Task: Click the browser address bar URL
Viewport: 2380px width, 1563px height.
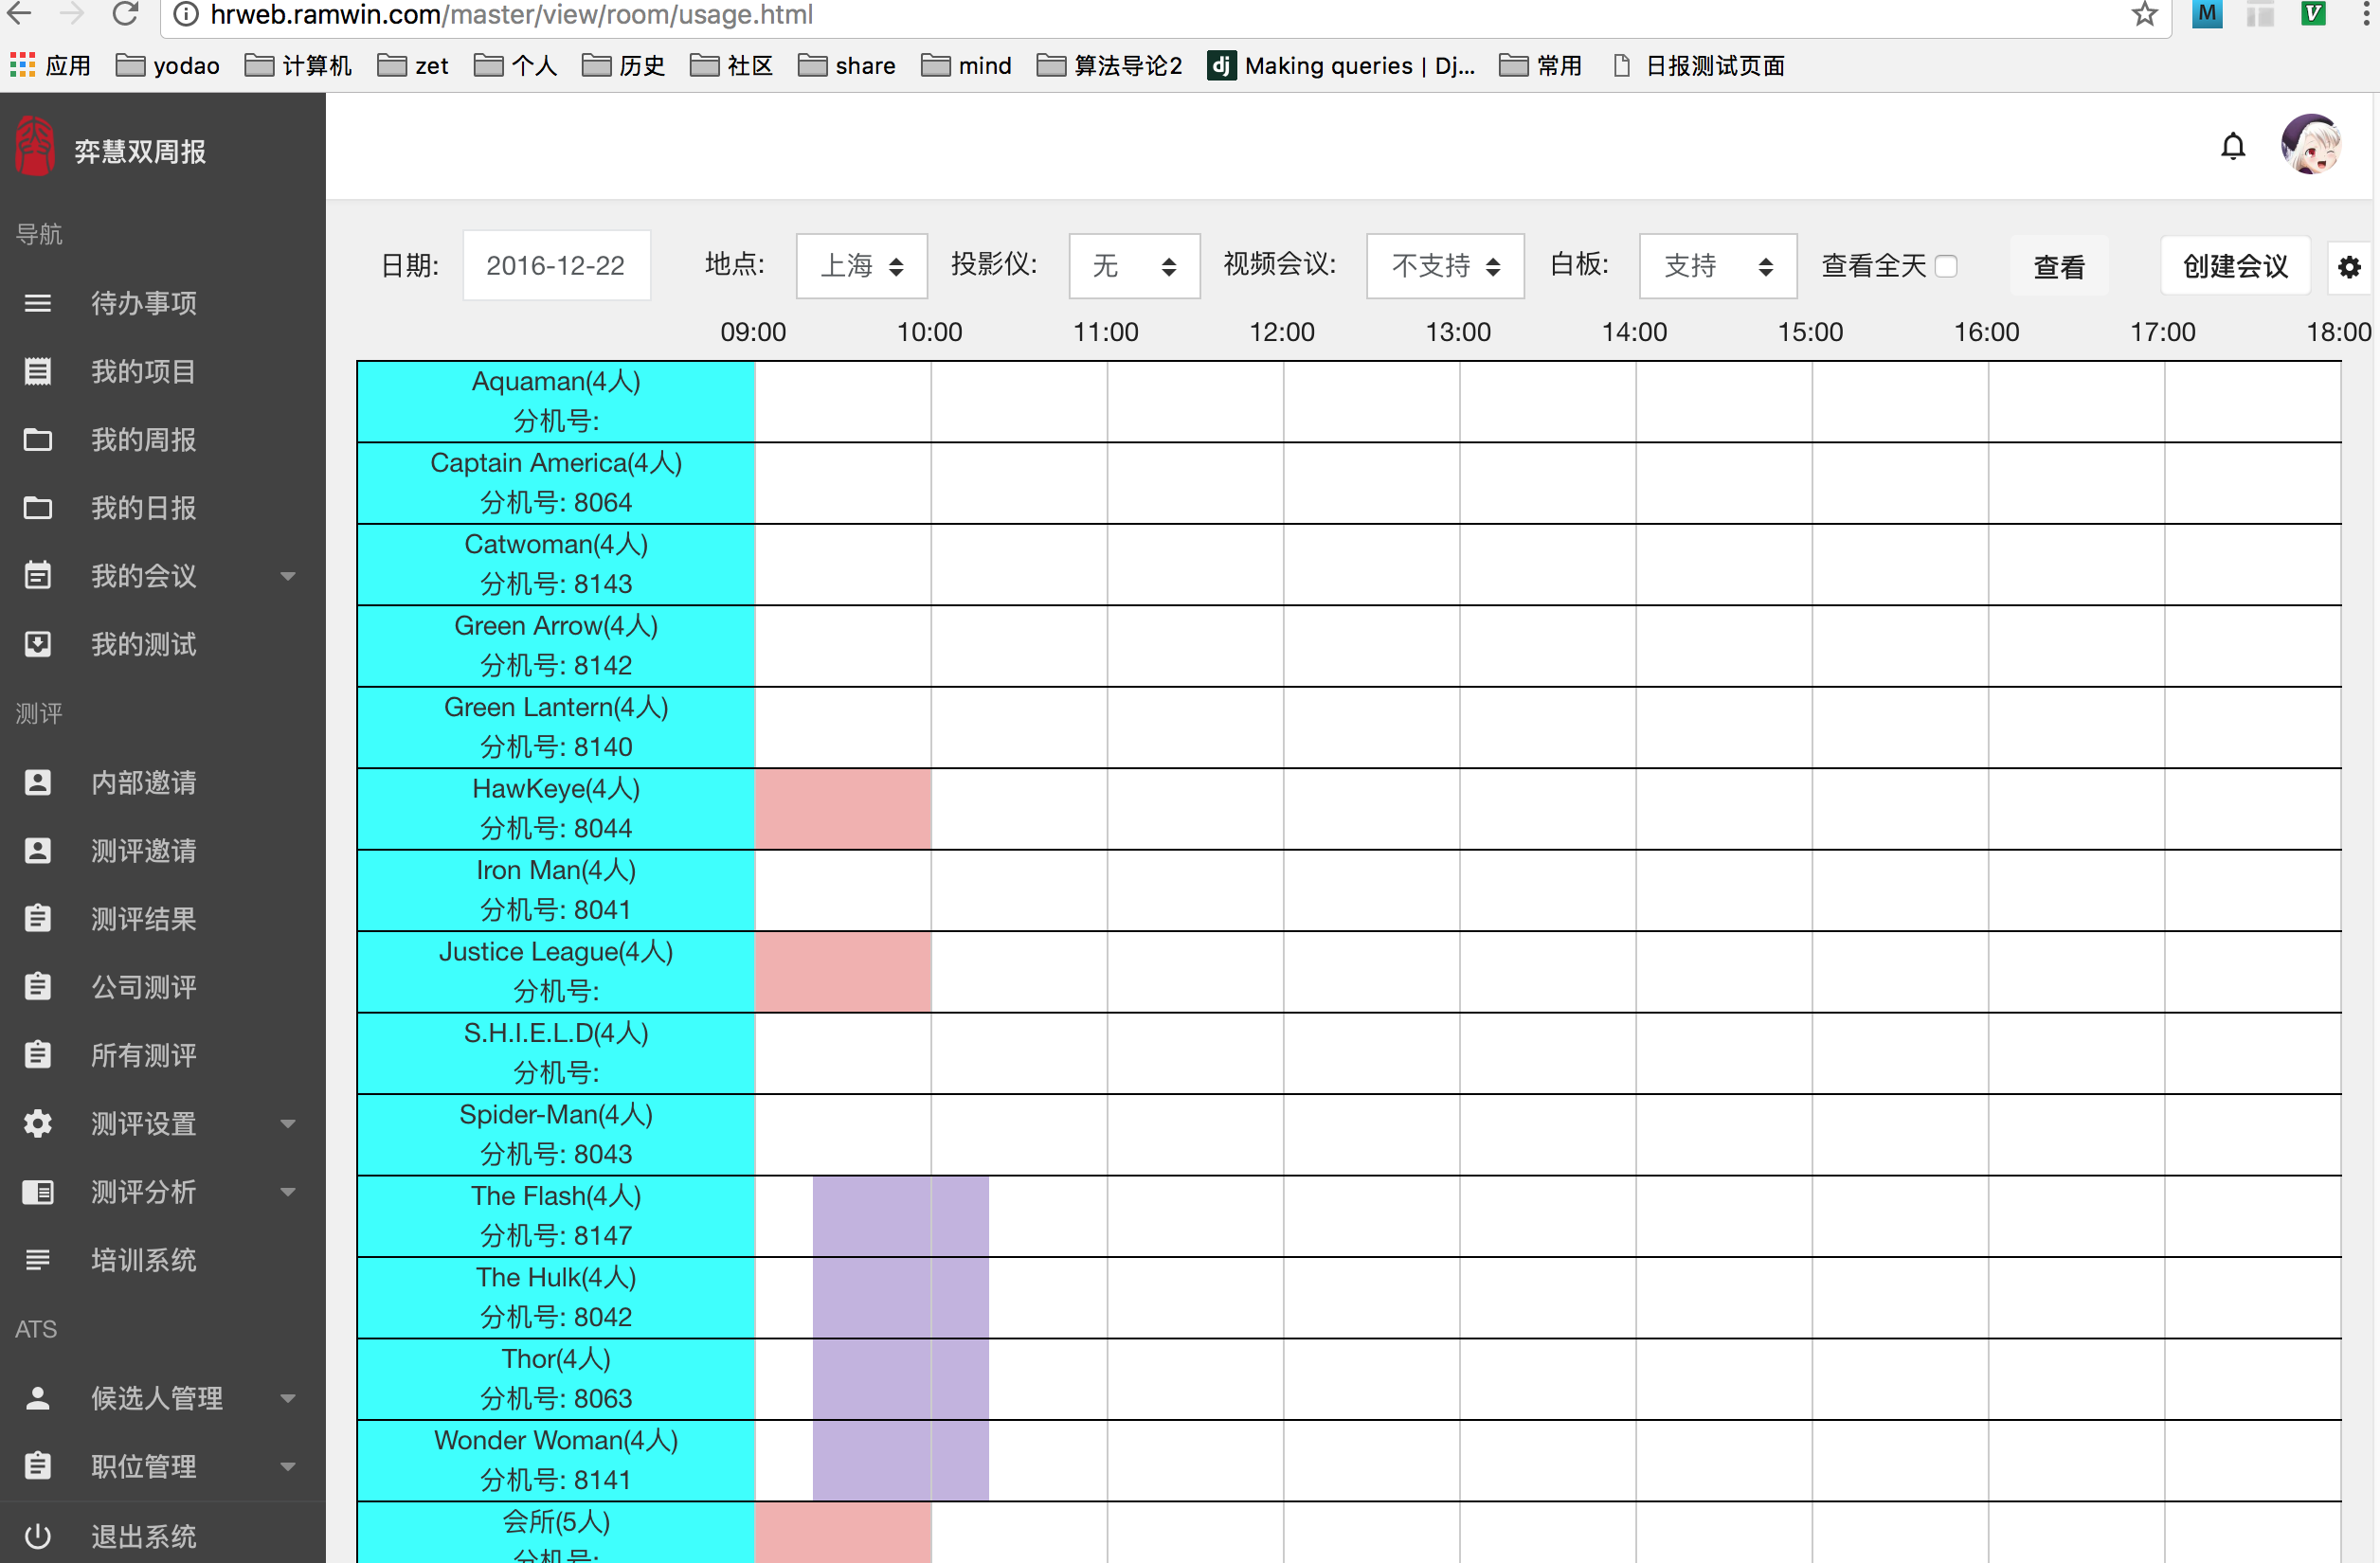Action: coord(511,15)
